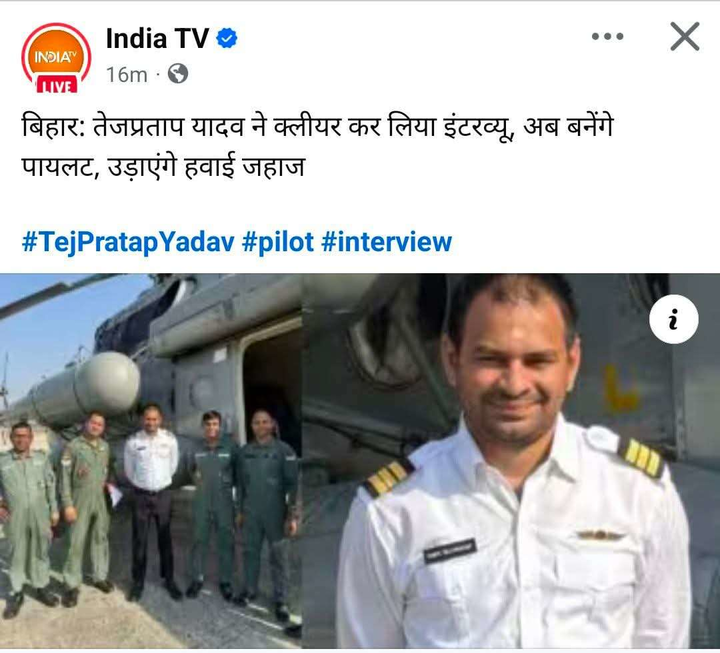This screenshot has height=653, width=720.
Task: Open the #TejPratapYadav hashtag
Action: click(x=128, y=242)
